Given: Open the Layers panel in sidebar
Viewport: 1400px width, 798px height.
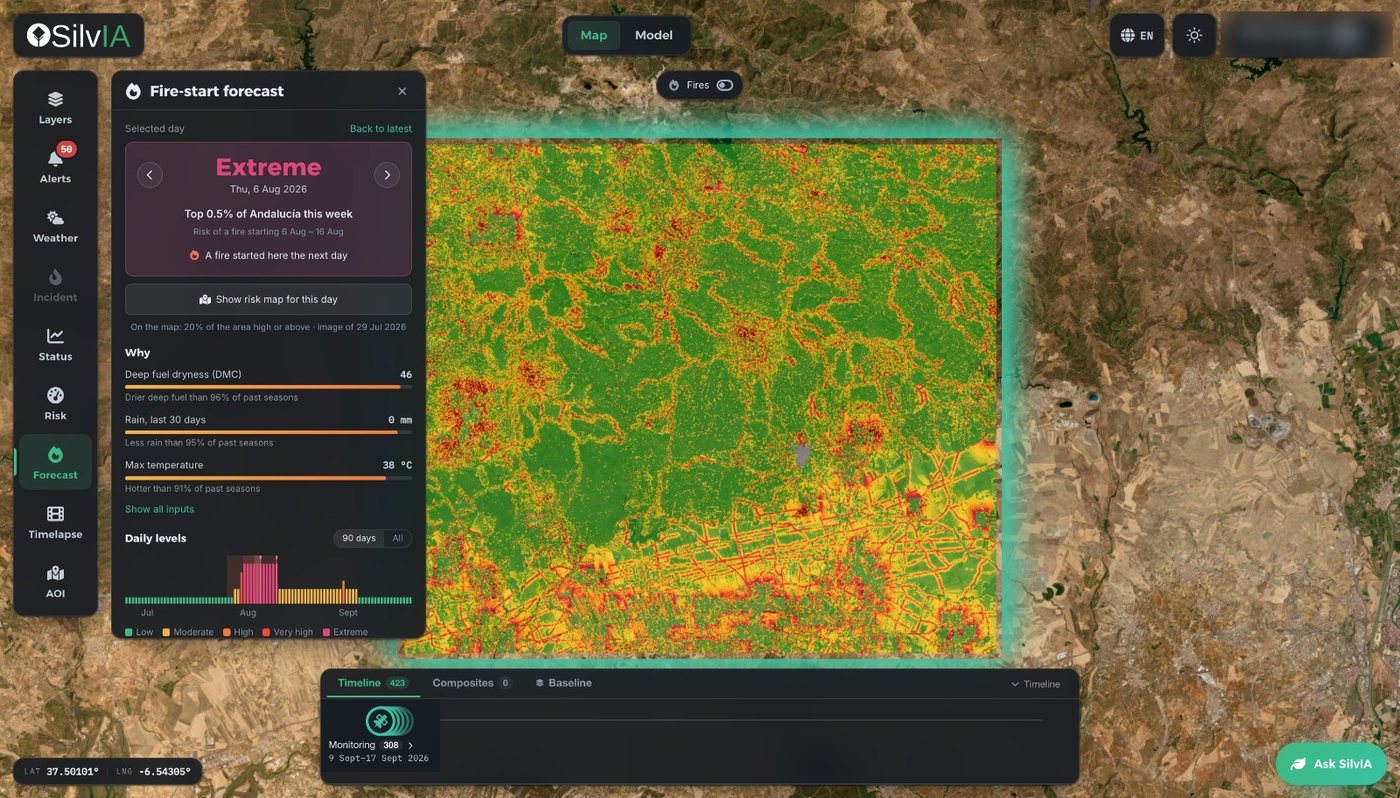Looking at the screenshot, I should click(55, 108).
